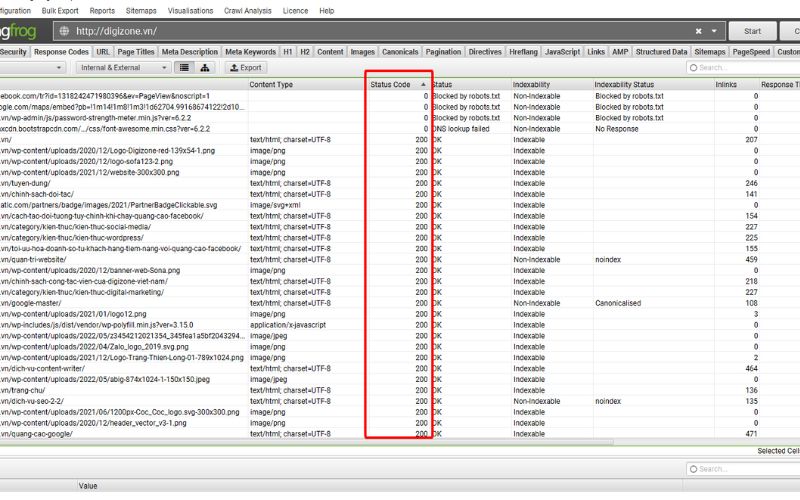The height and width of the screenshot is (500, 800).
Task: Sort by Indexability column header
Action: [x=552, y=85]
